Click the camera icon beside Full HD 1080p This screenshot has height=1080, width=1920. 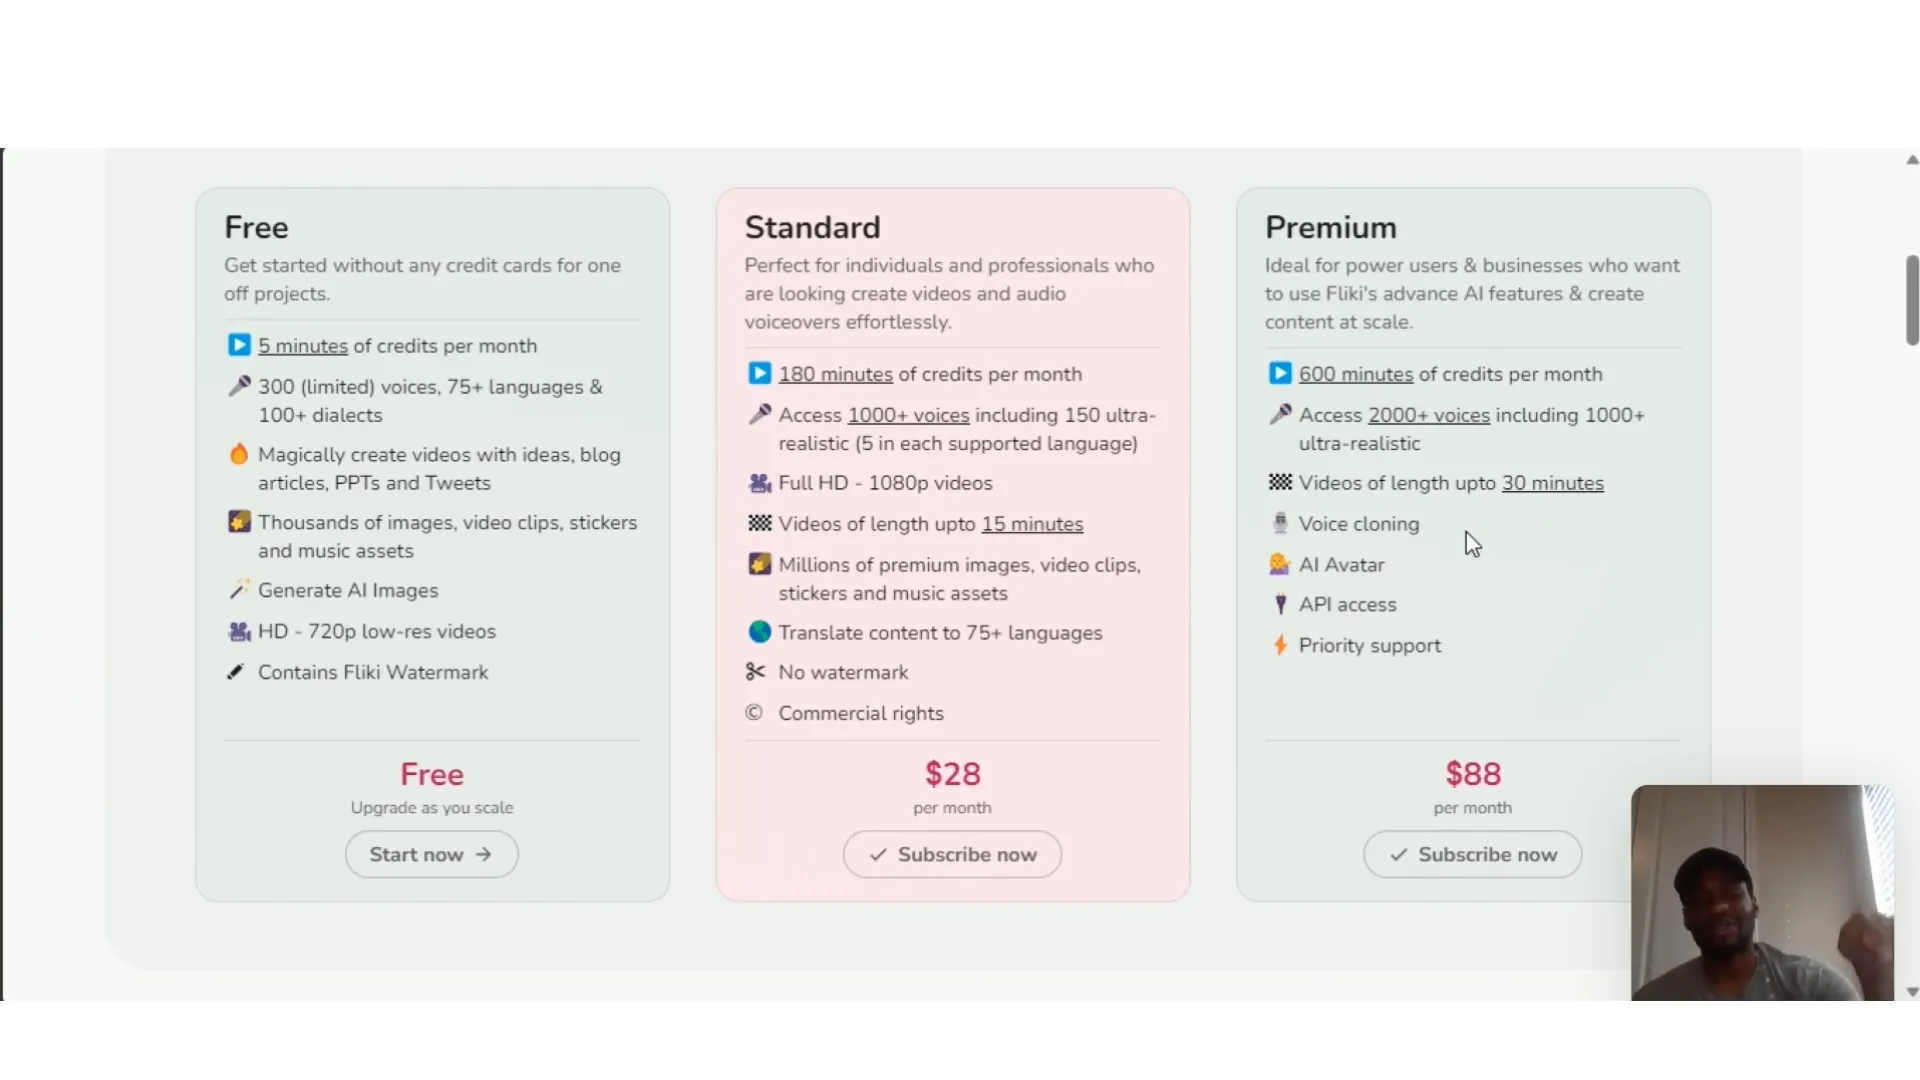[760, 483]
